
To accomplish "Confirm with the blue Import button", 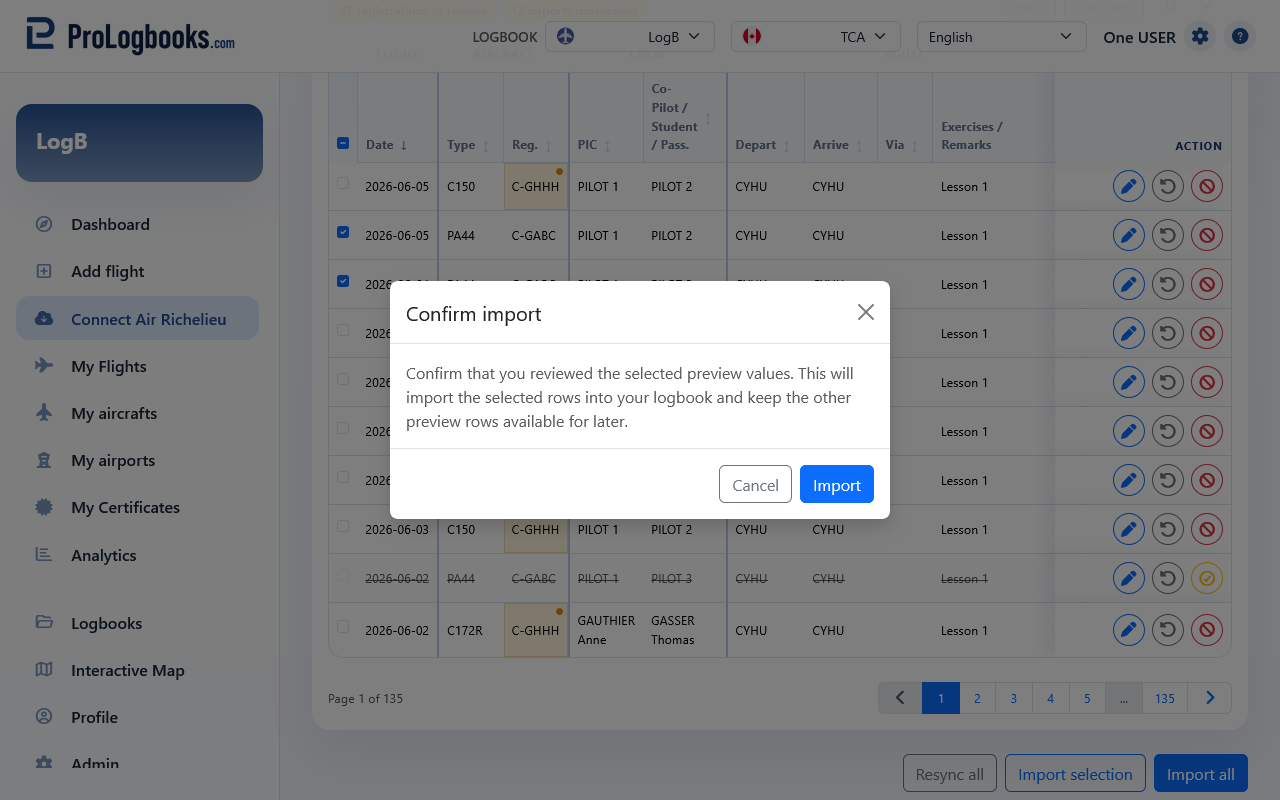I will pos(837,484).
